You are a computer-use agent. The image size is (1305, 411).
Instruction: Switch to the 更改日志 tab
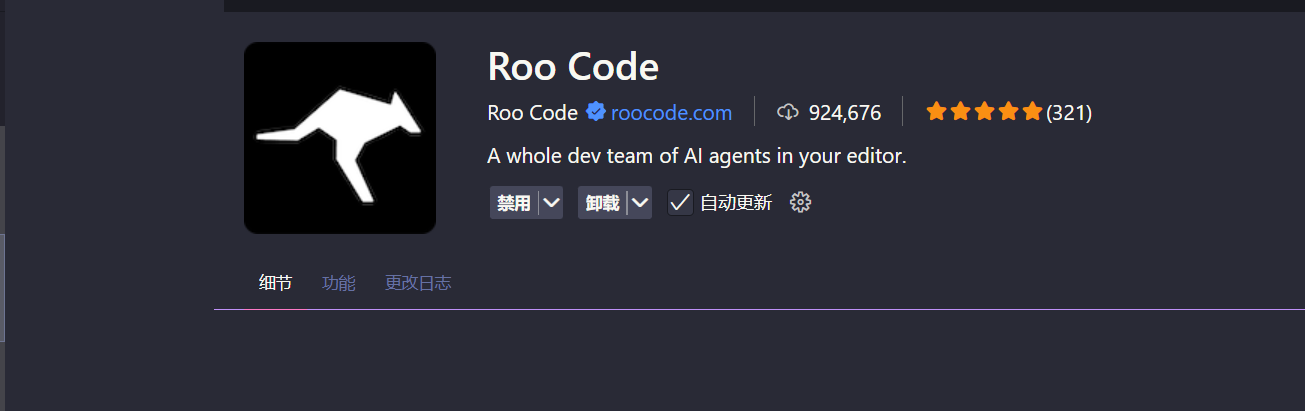418,283
